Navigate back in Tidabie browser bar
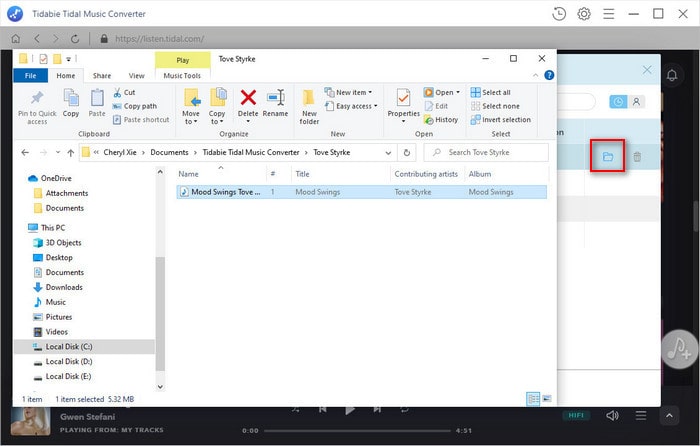Viewport: 700px width, 446px height. click(37, 39)
